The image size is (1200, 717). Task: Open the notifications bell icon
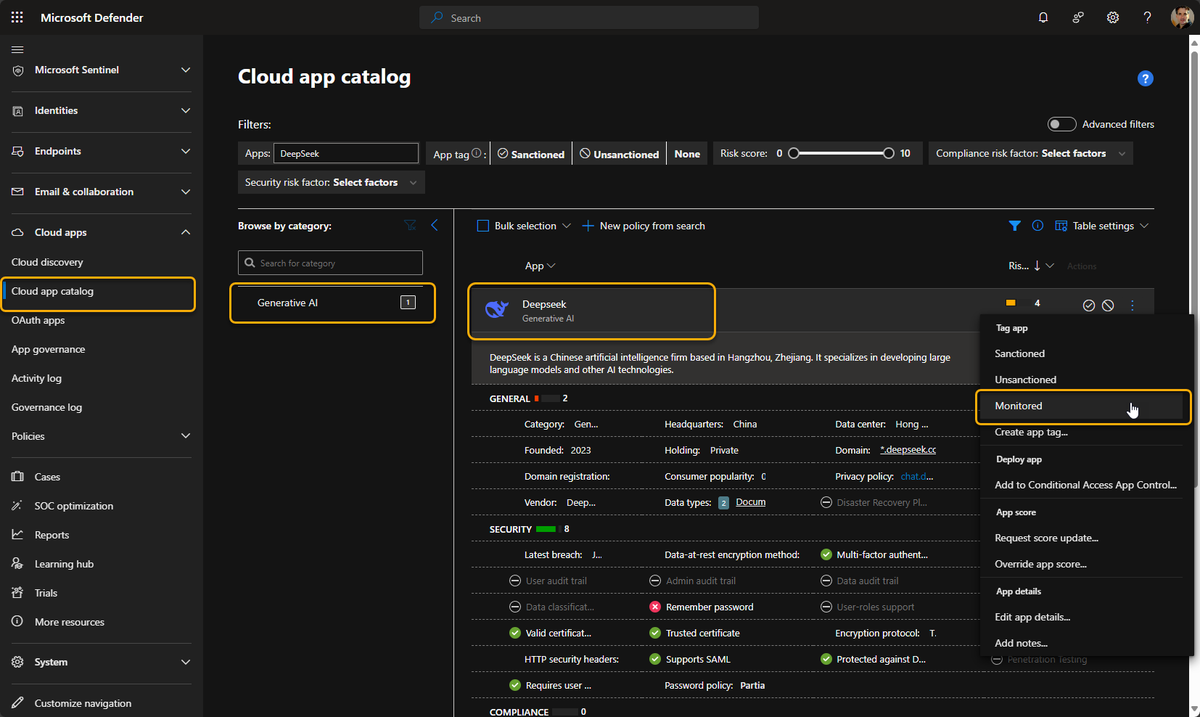1043,18
